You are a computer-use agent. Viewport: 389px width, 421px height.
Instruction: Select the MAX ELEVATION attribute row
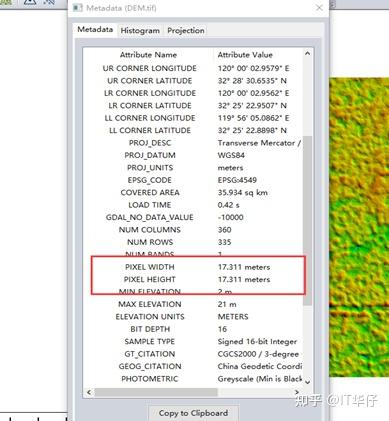tap(193, 304)
